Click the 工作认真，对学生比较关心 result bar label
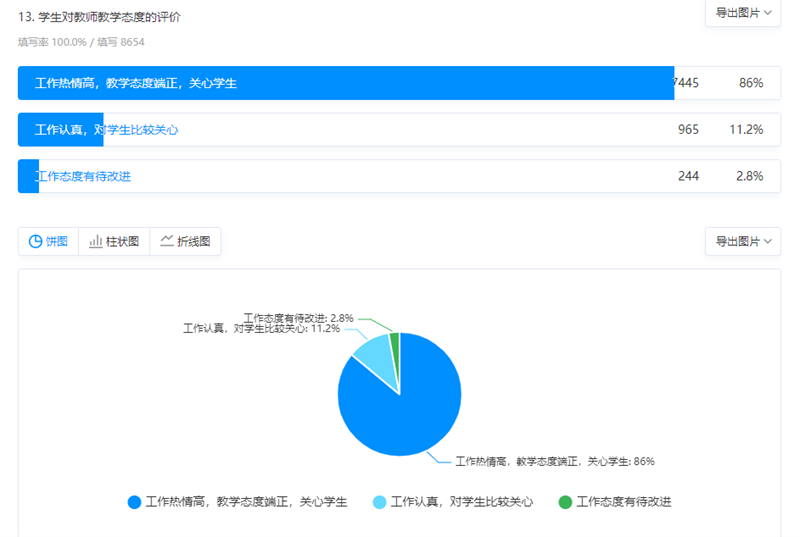 click(x=106, y=130)
